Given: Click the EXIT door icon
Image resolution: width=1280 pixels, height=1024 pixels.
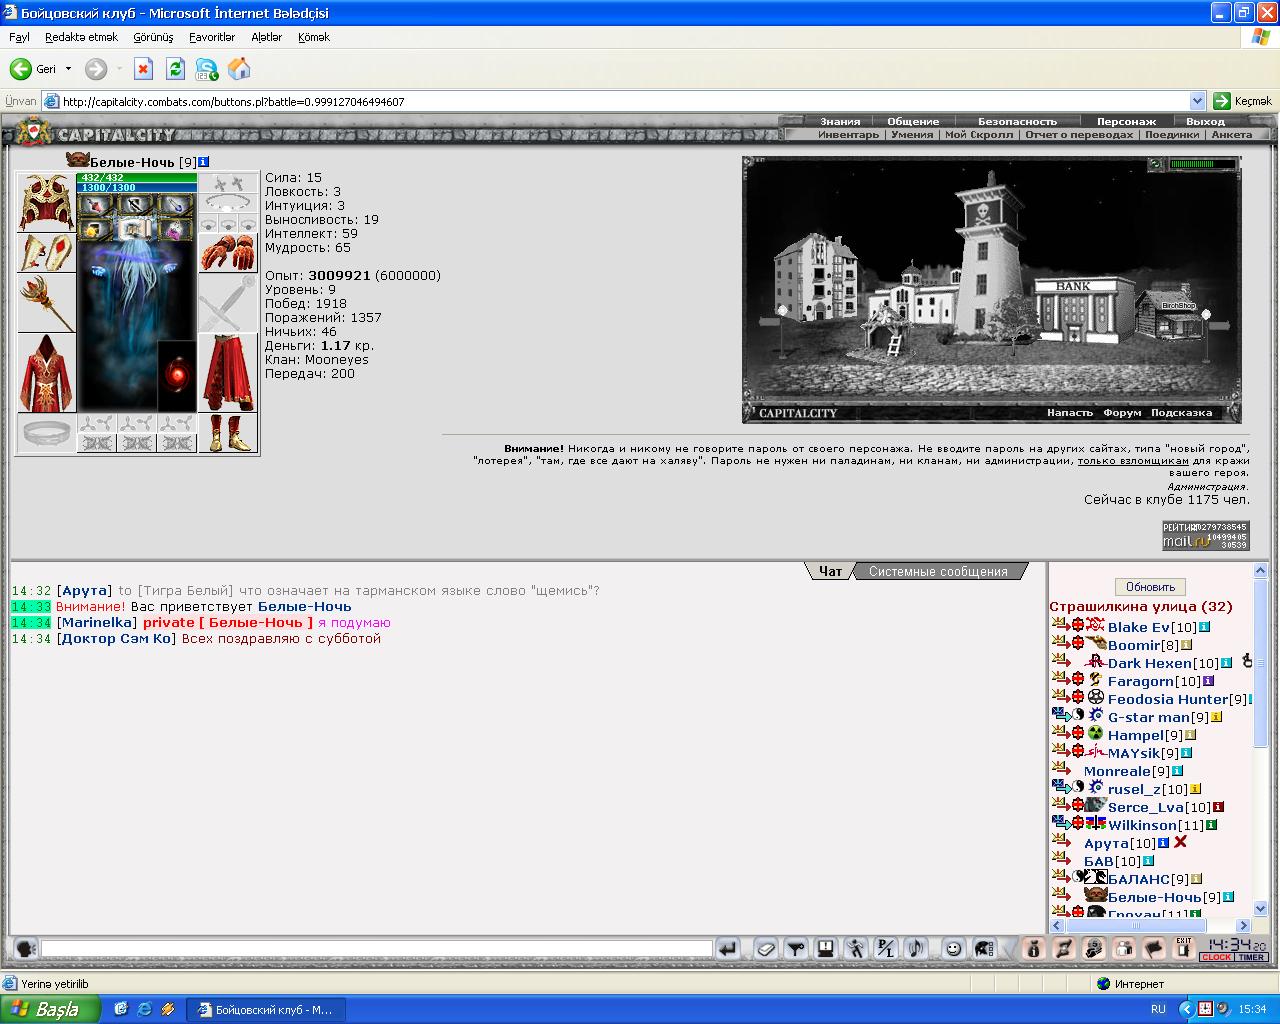Looking at the screenshot, I should coord(1184,948).
